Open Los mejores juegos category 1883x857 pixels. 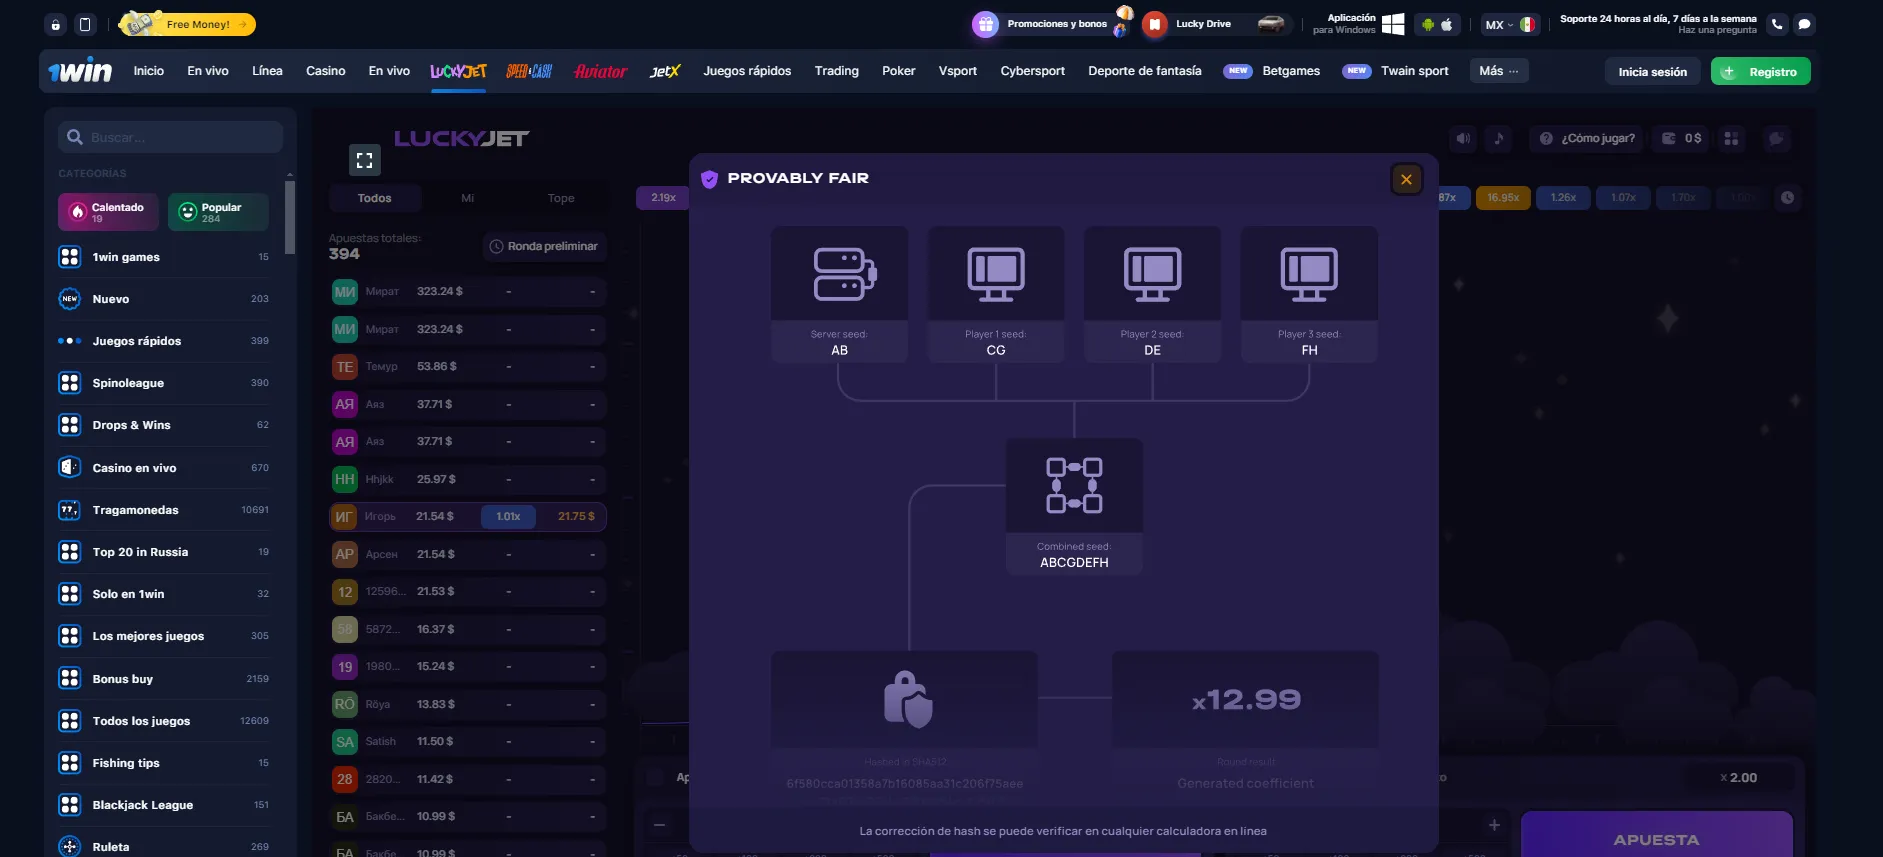pyautogui.click(x=165, y=636)
